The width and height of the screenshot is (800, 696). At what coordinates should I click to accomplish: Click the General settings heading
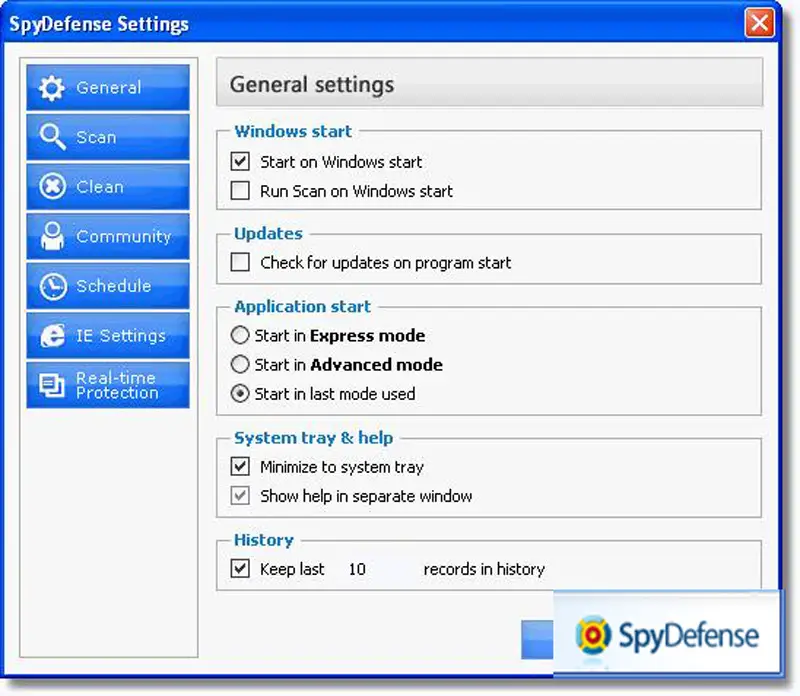[312, 85]
